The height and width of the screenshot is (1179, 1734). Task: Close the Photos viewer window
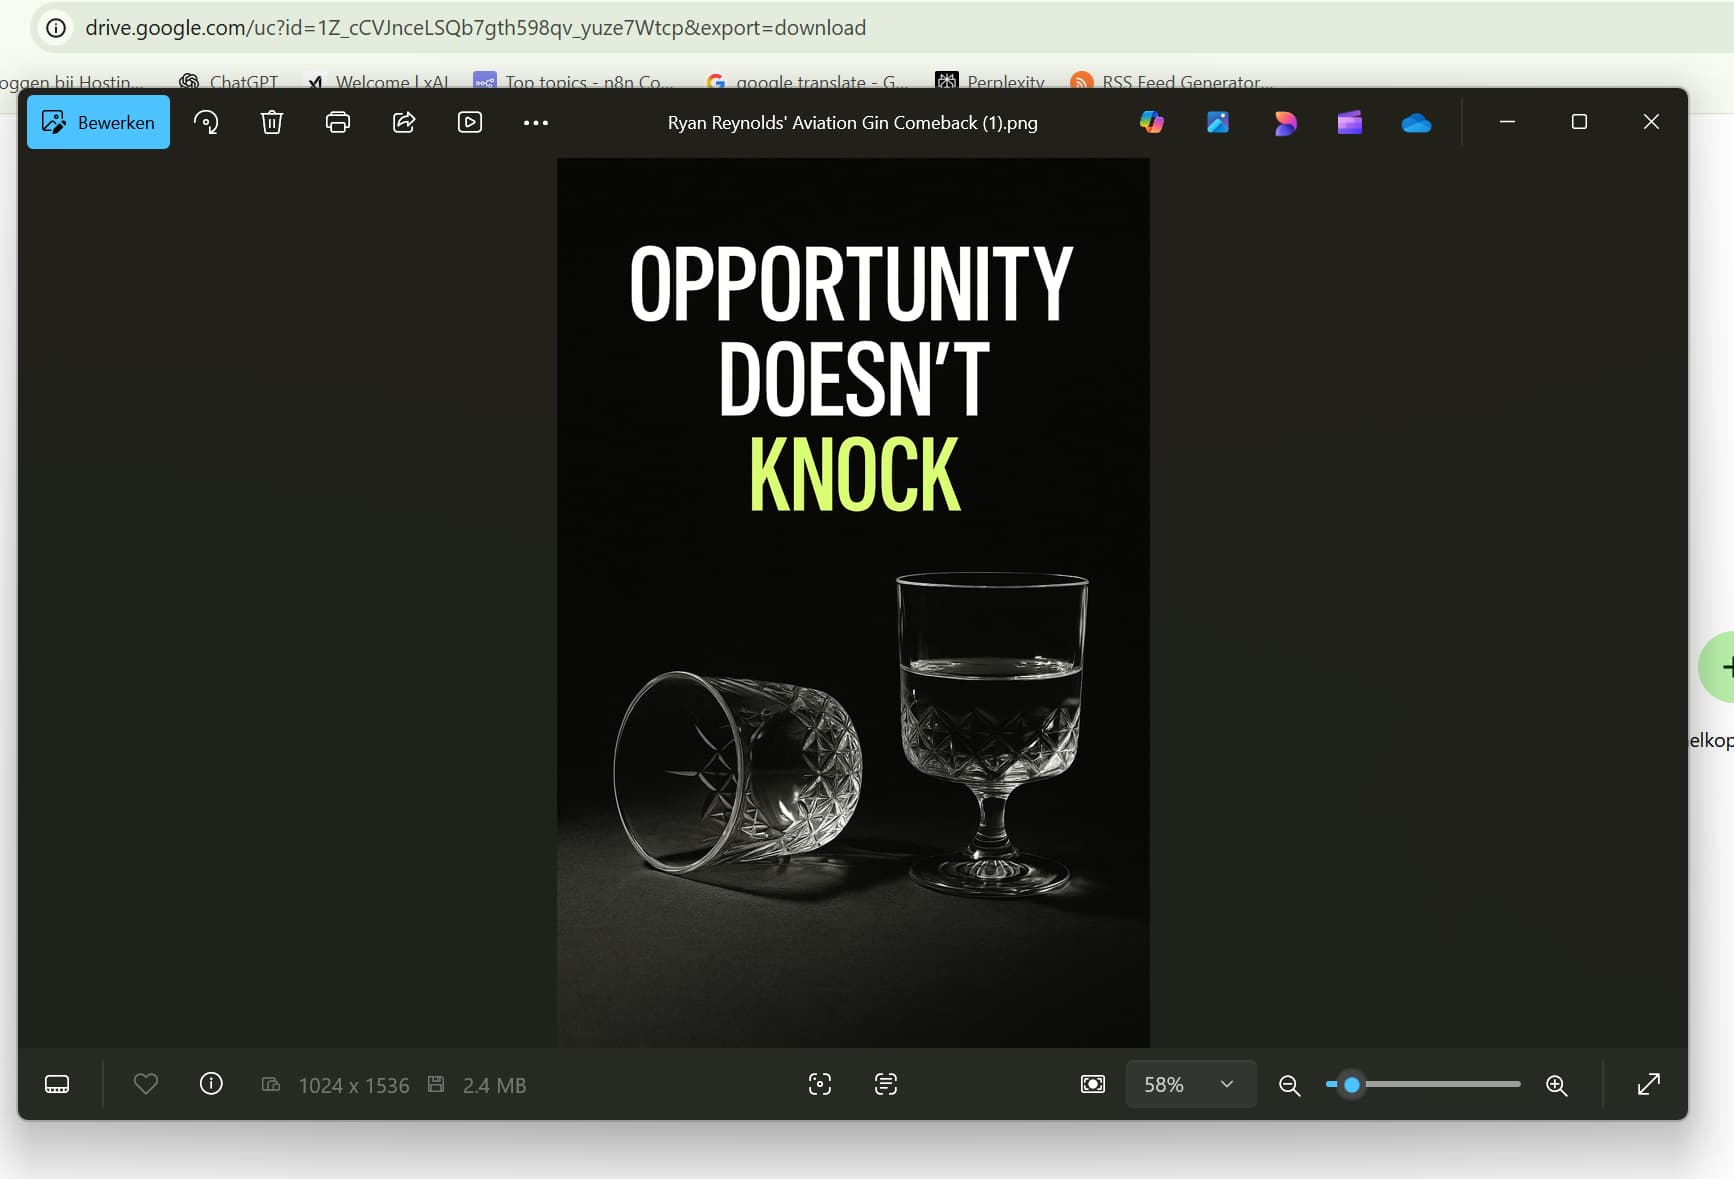click(1651, 122)
